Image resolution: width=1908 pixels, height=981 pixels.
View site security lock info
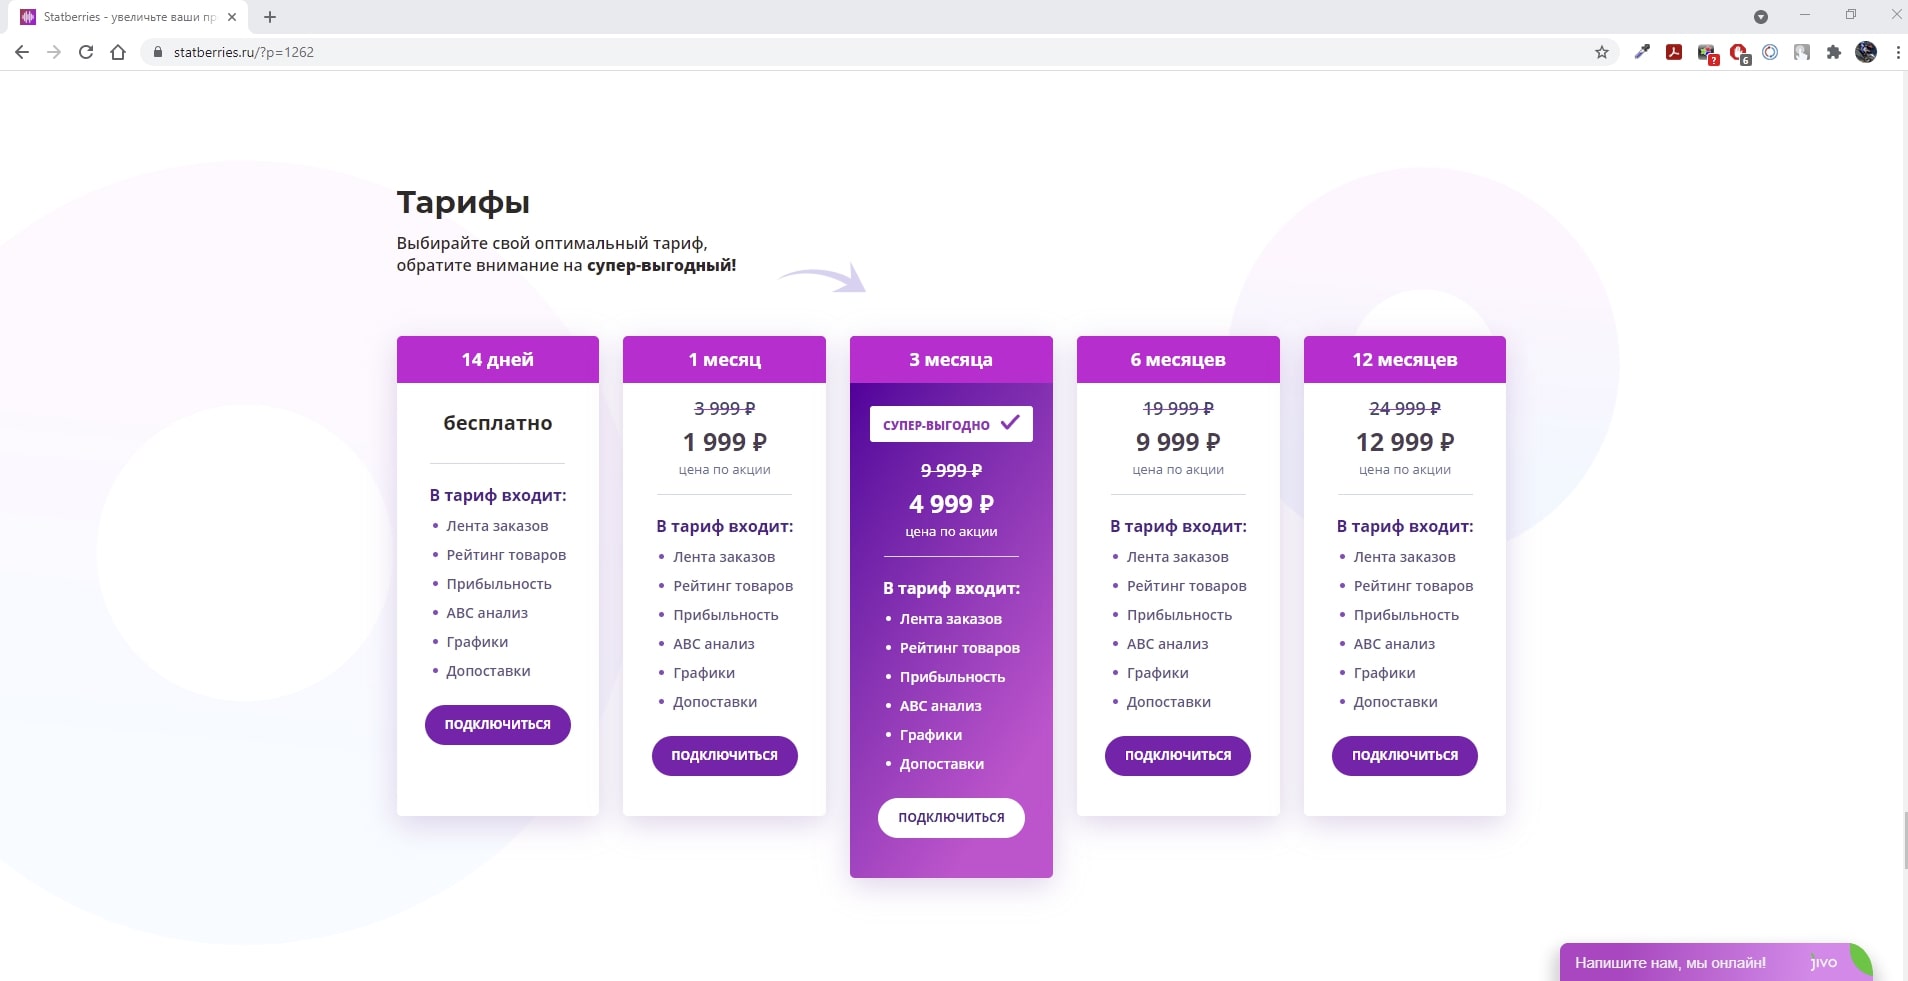click(157, 52)
